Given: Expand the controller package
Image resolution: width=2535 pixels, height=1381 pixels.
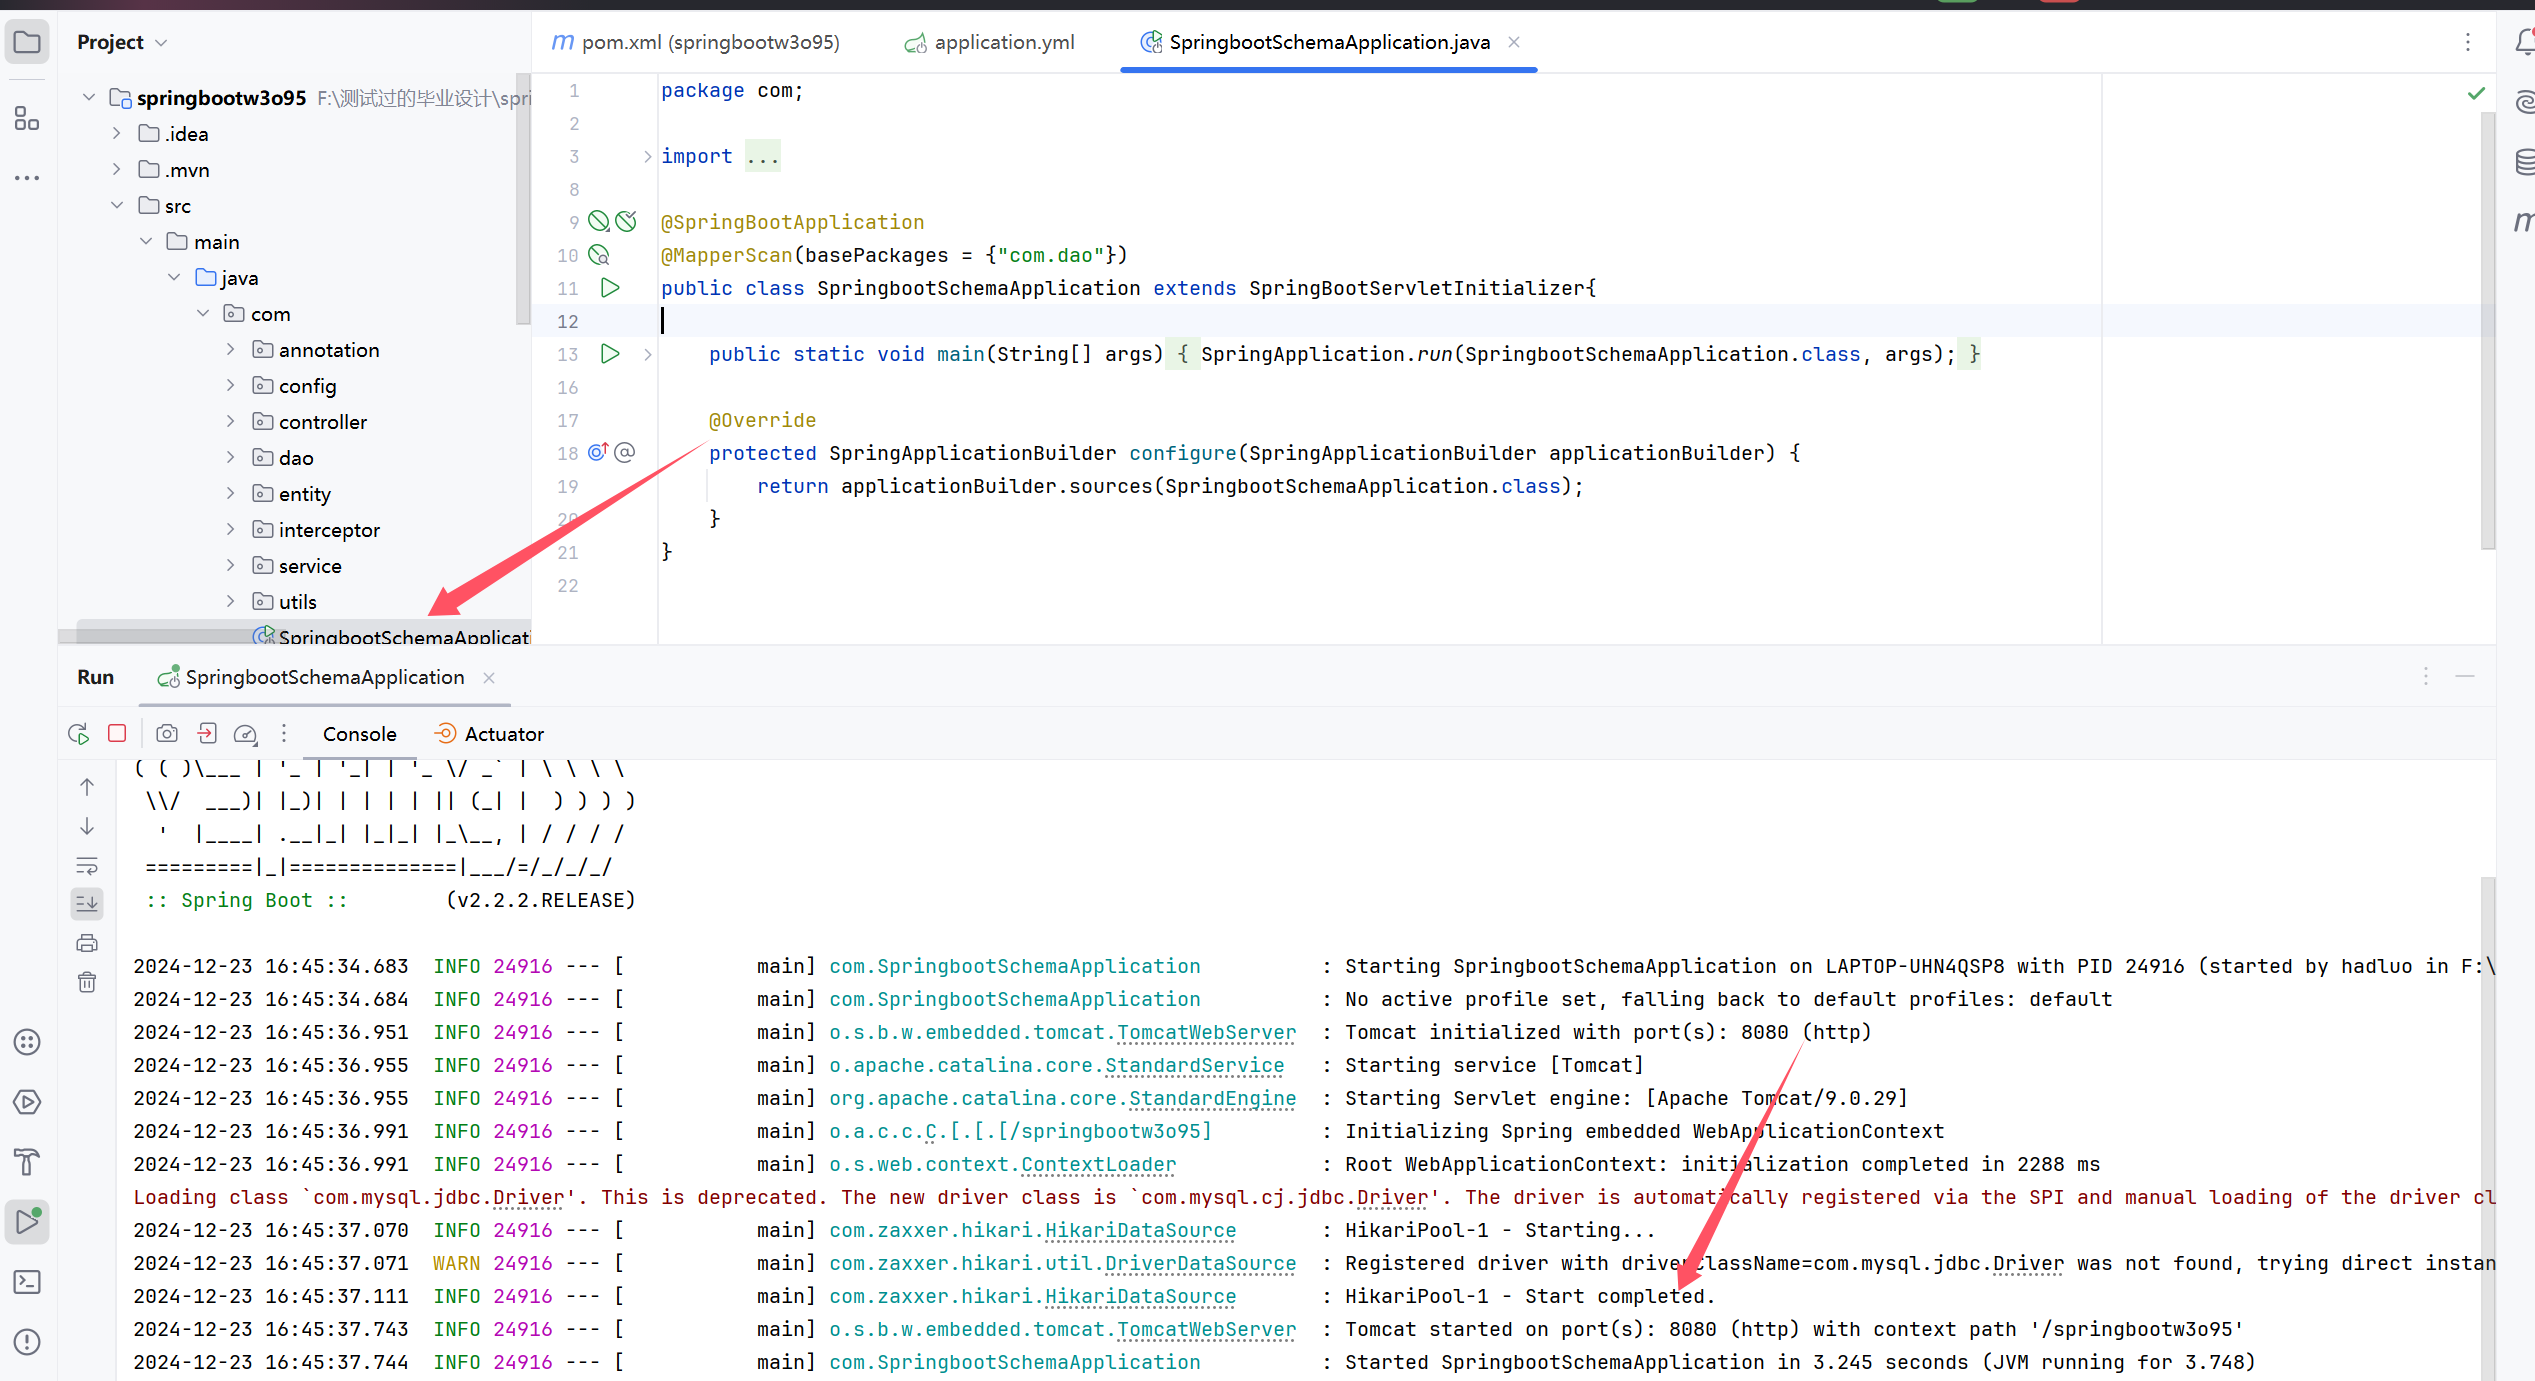Looking at the screenshot, I should (231, 421).
